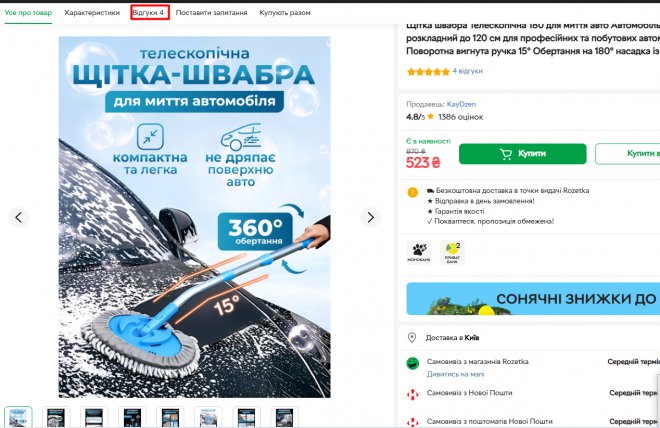Open the KayDzen seller link
This screenshot has height=428, width=660.
(x=461, y=104)
